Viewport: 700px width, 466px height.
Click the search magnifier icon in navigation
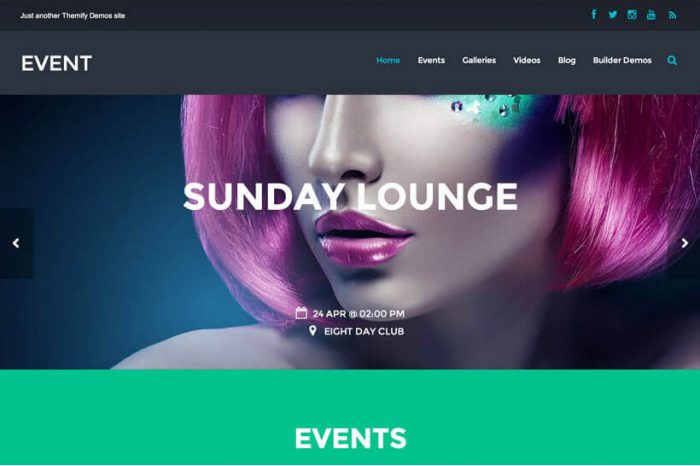coord(672,60)
